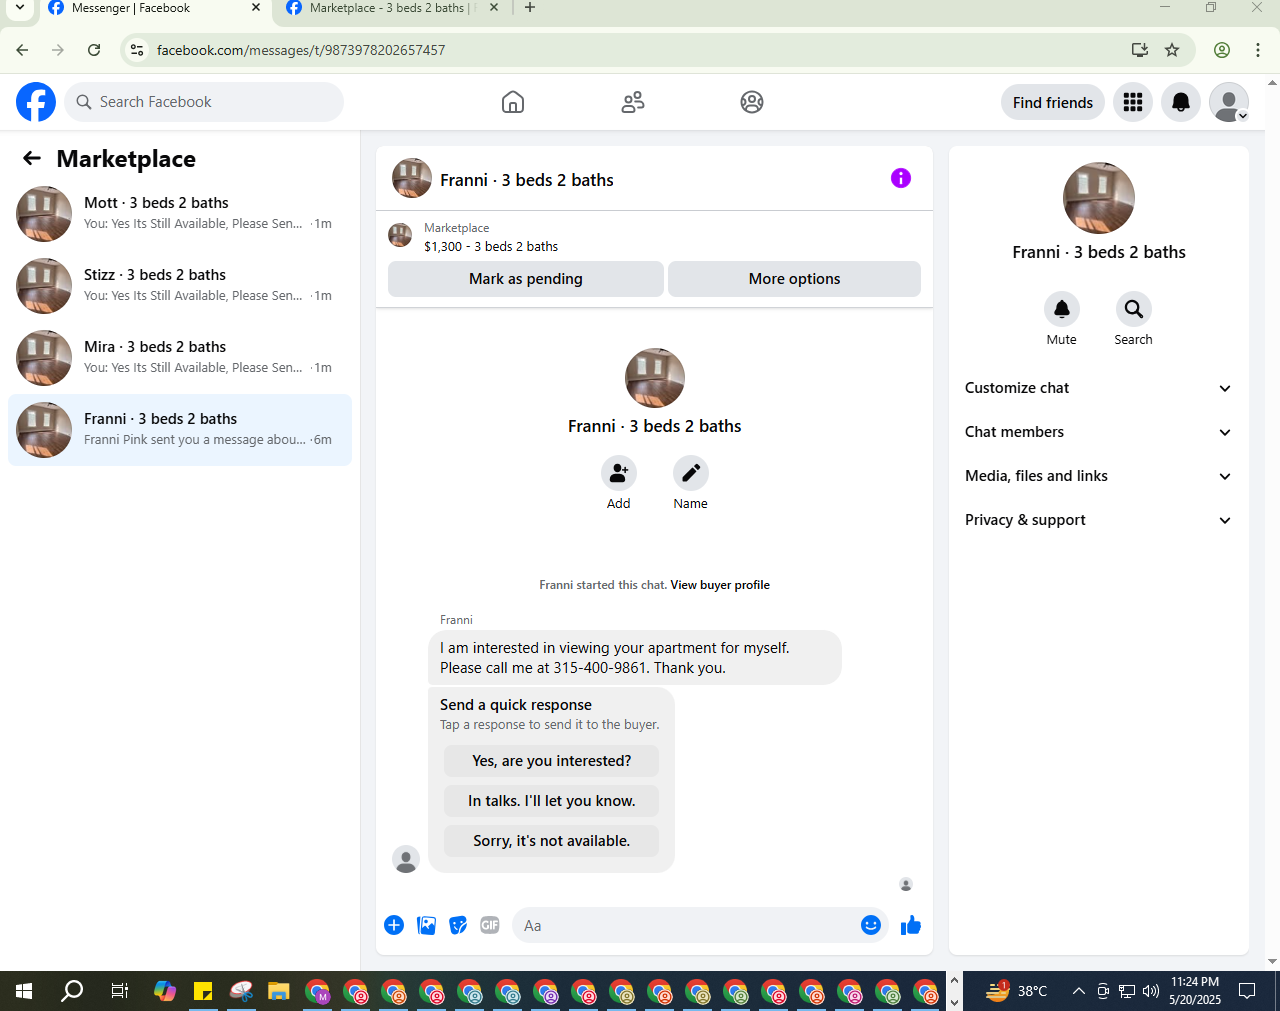Send 'Yes, are you interested?' quick response
The height and width of the screenshot is (1011, 1280).
552,761
